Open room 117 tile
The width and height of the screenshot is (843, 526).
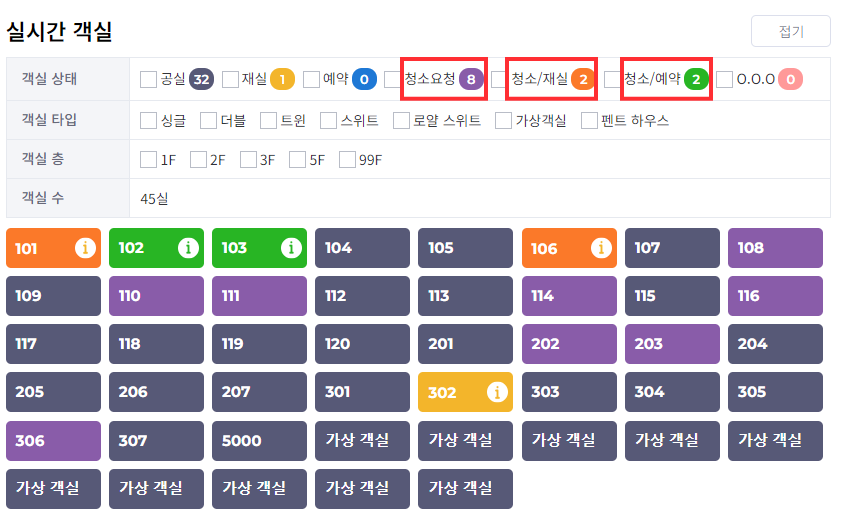(x=53, y=344)
